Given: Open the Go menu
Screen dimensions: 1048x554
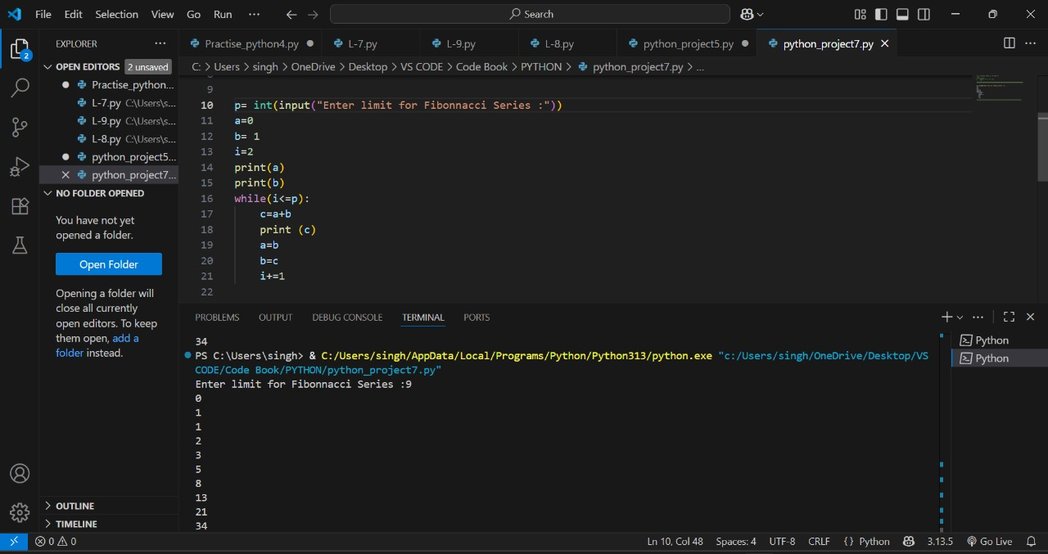Looking at the screenshot, I should pyautogui.click(x=194, y=14).
